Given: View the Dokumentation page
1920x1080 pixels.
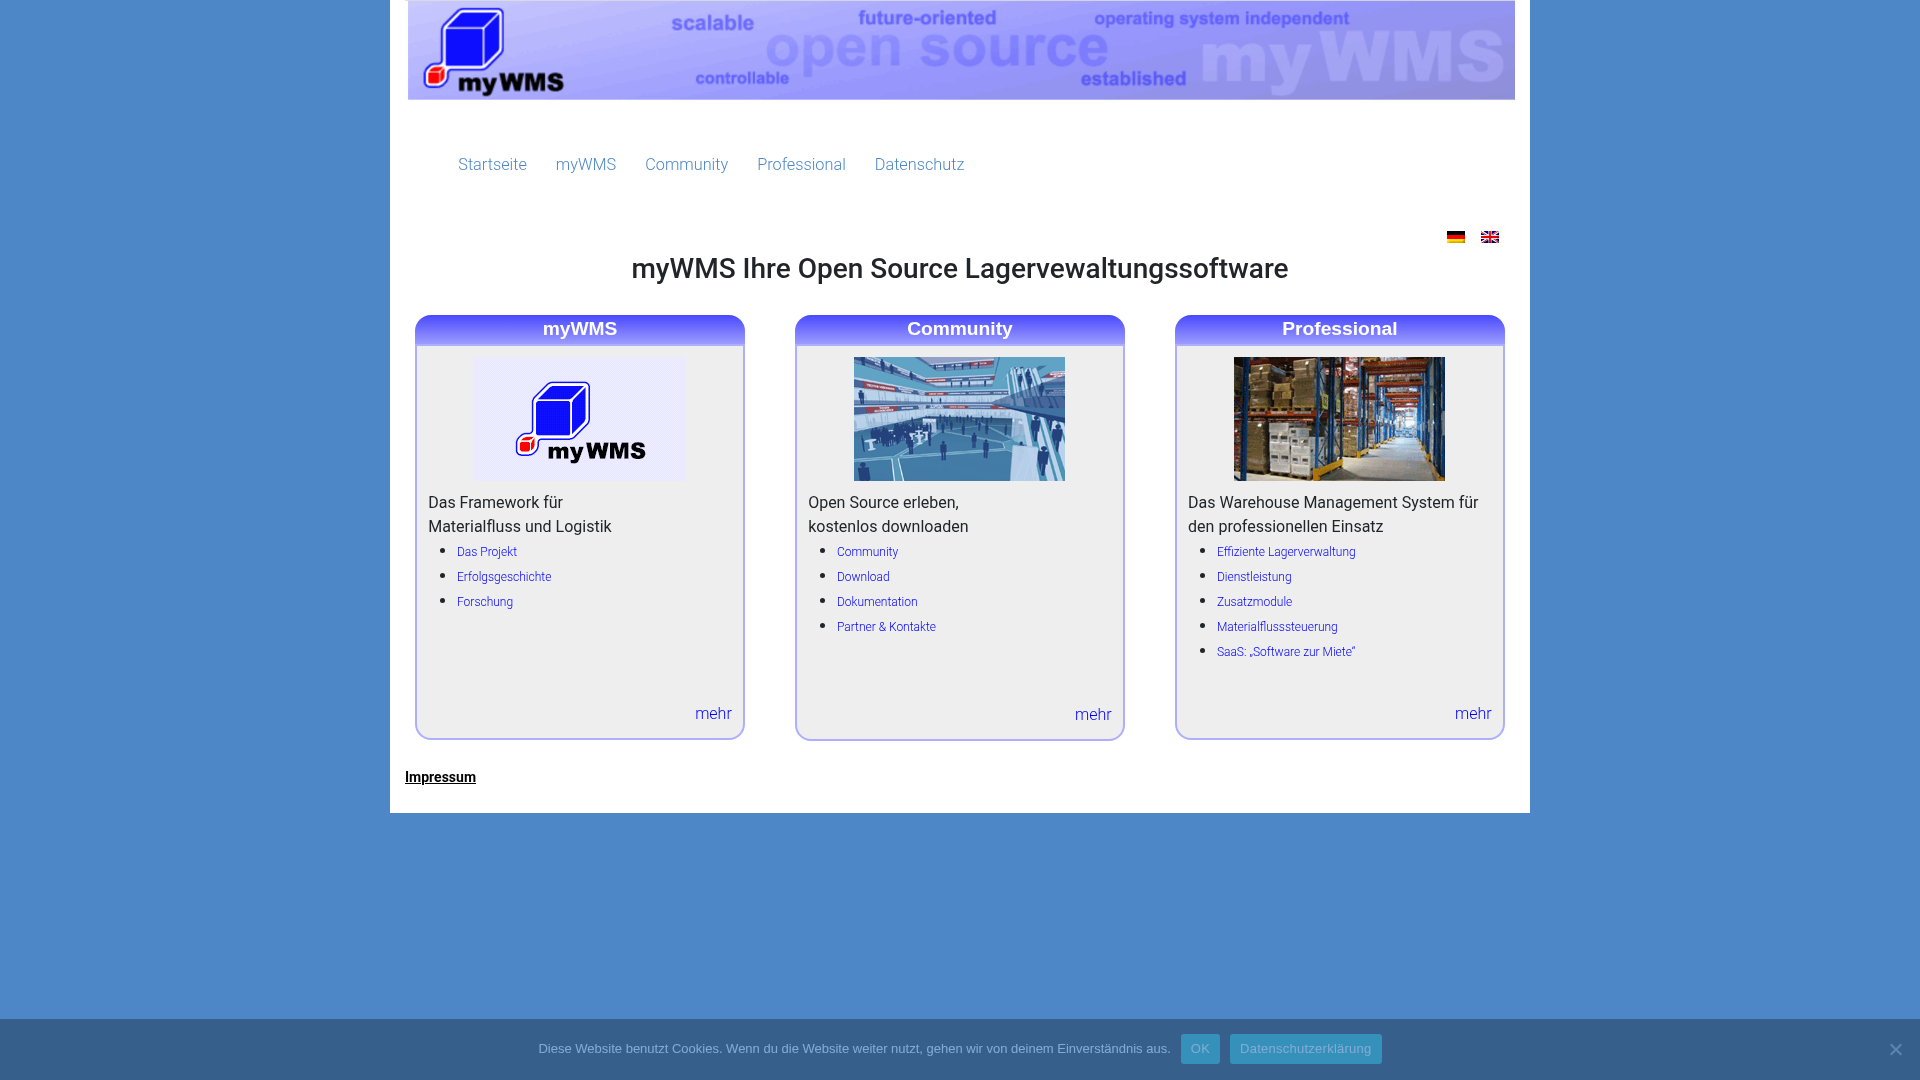Looking at the screenshot, I should click(x=877, y=601).
